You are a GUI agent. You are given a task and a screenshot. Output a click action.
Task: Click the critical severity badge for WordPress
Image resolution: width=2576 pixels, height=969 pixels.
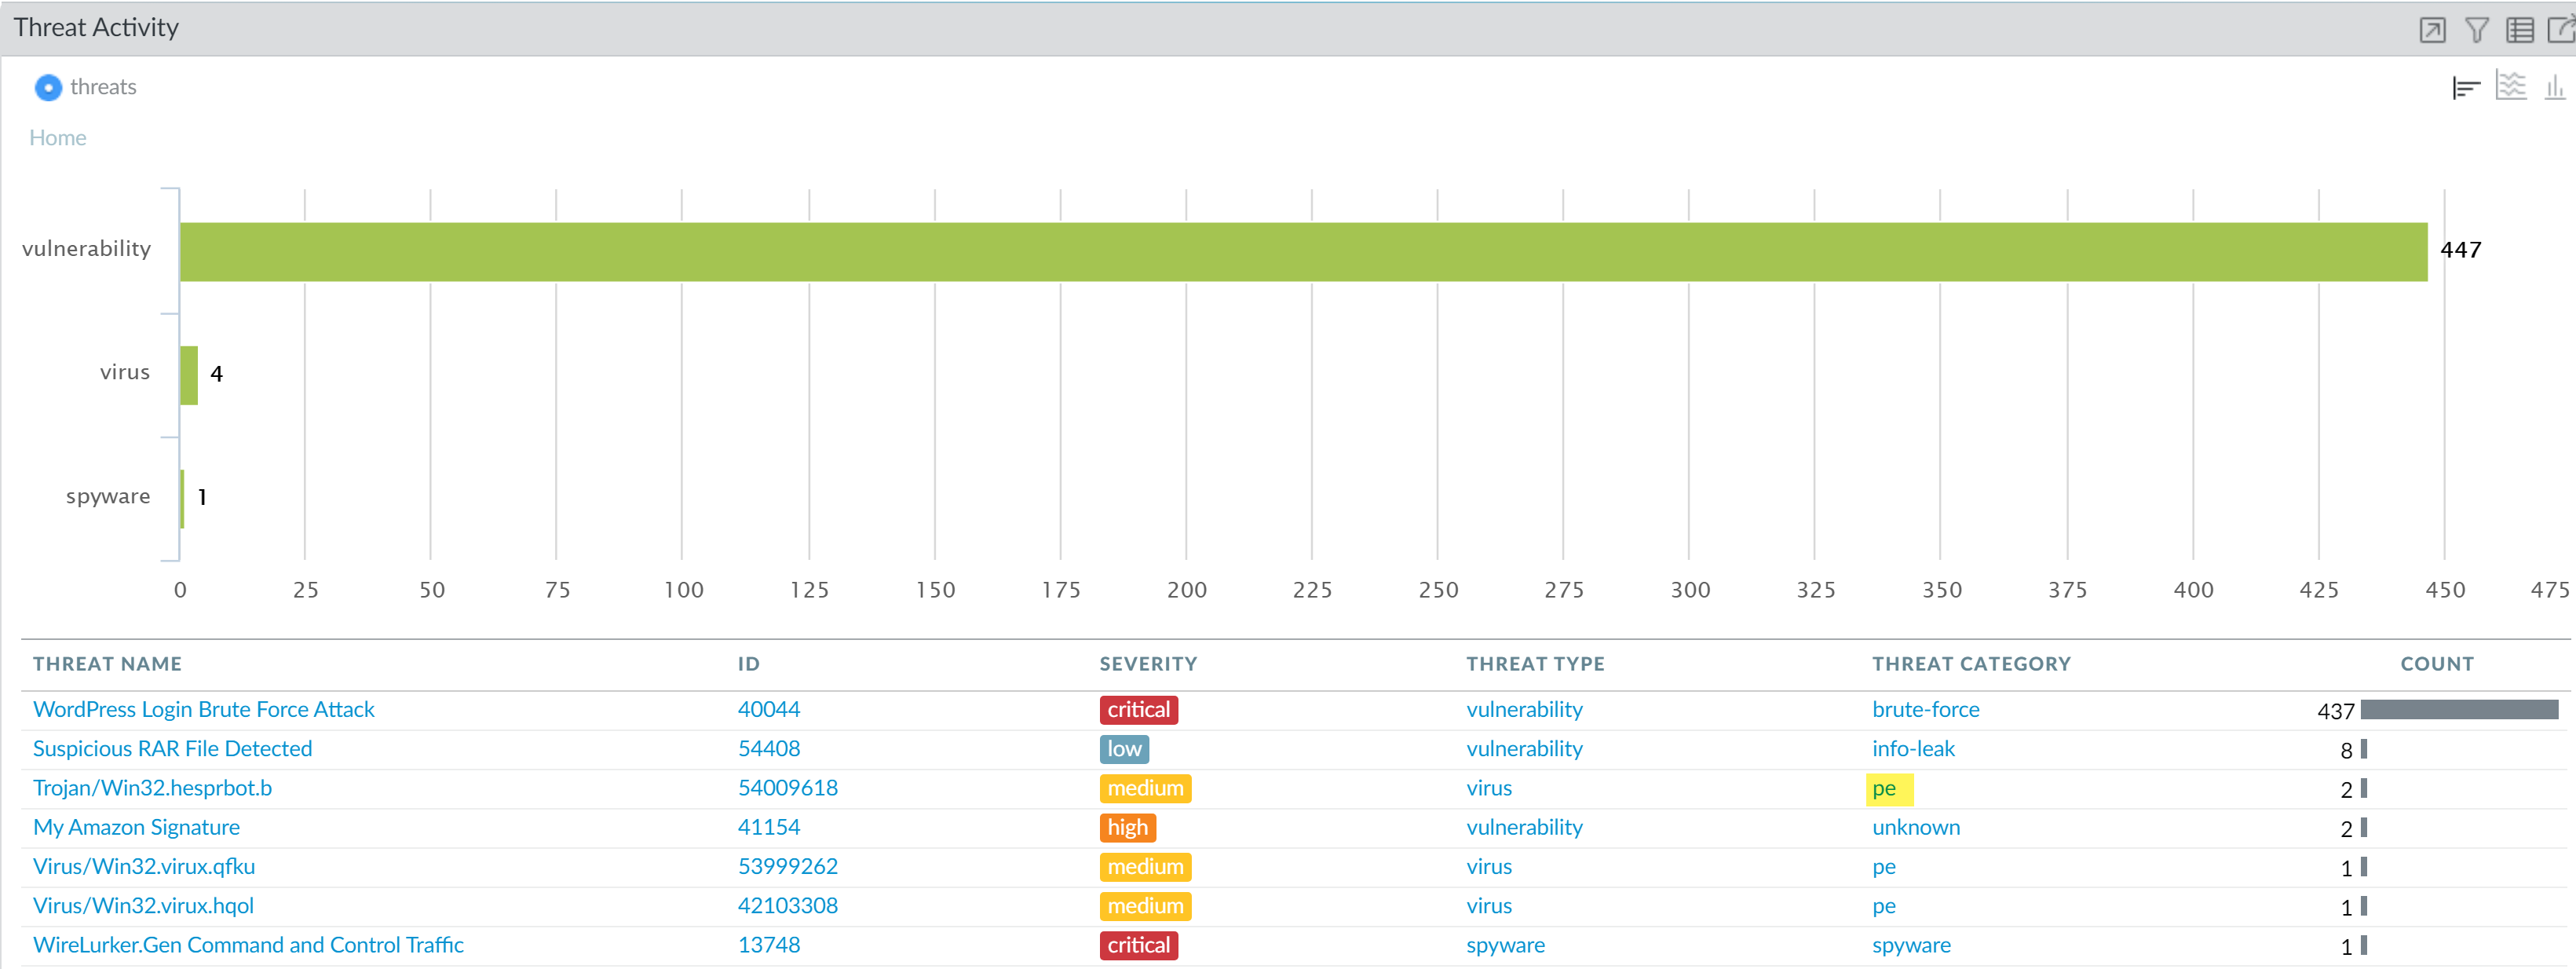[1138, 709]
